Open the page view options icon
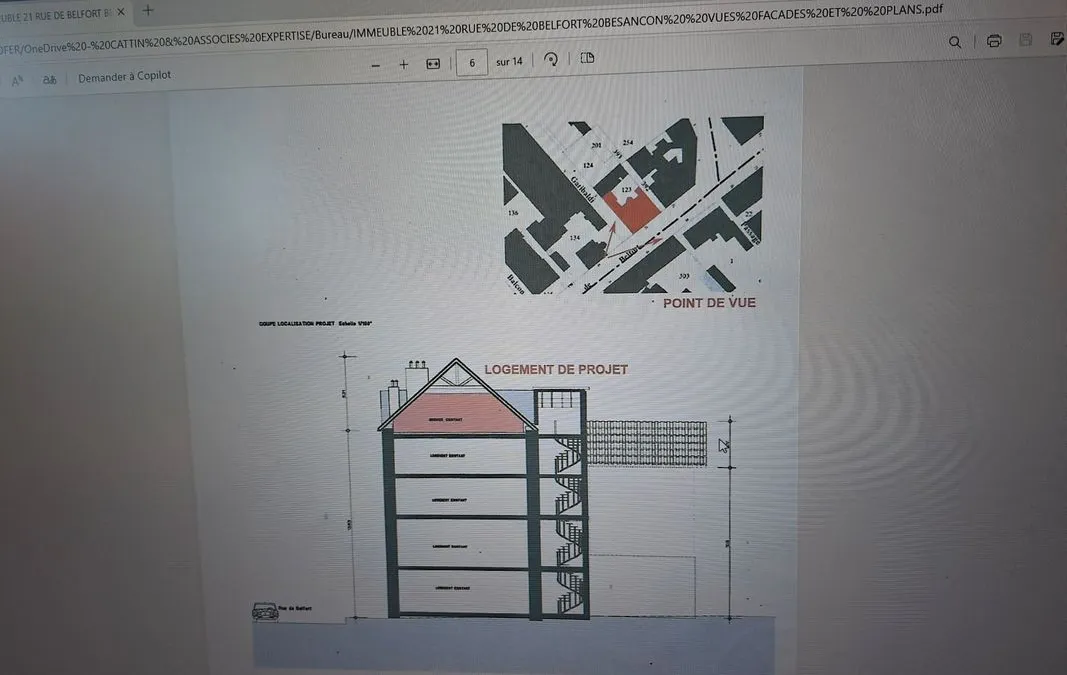Viewport: 1067px width, 675px height. click(587, 58)
